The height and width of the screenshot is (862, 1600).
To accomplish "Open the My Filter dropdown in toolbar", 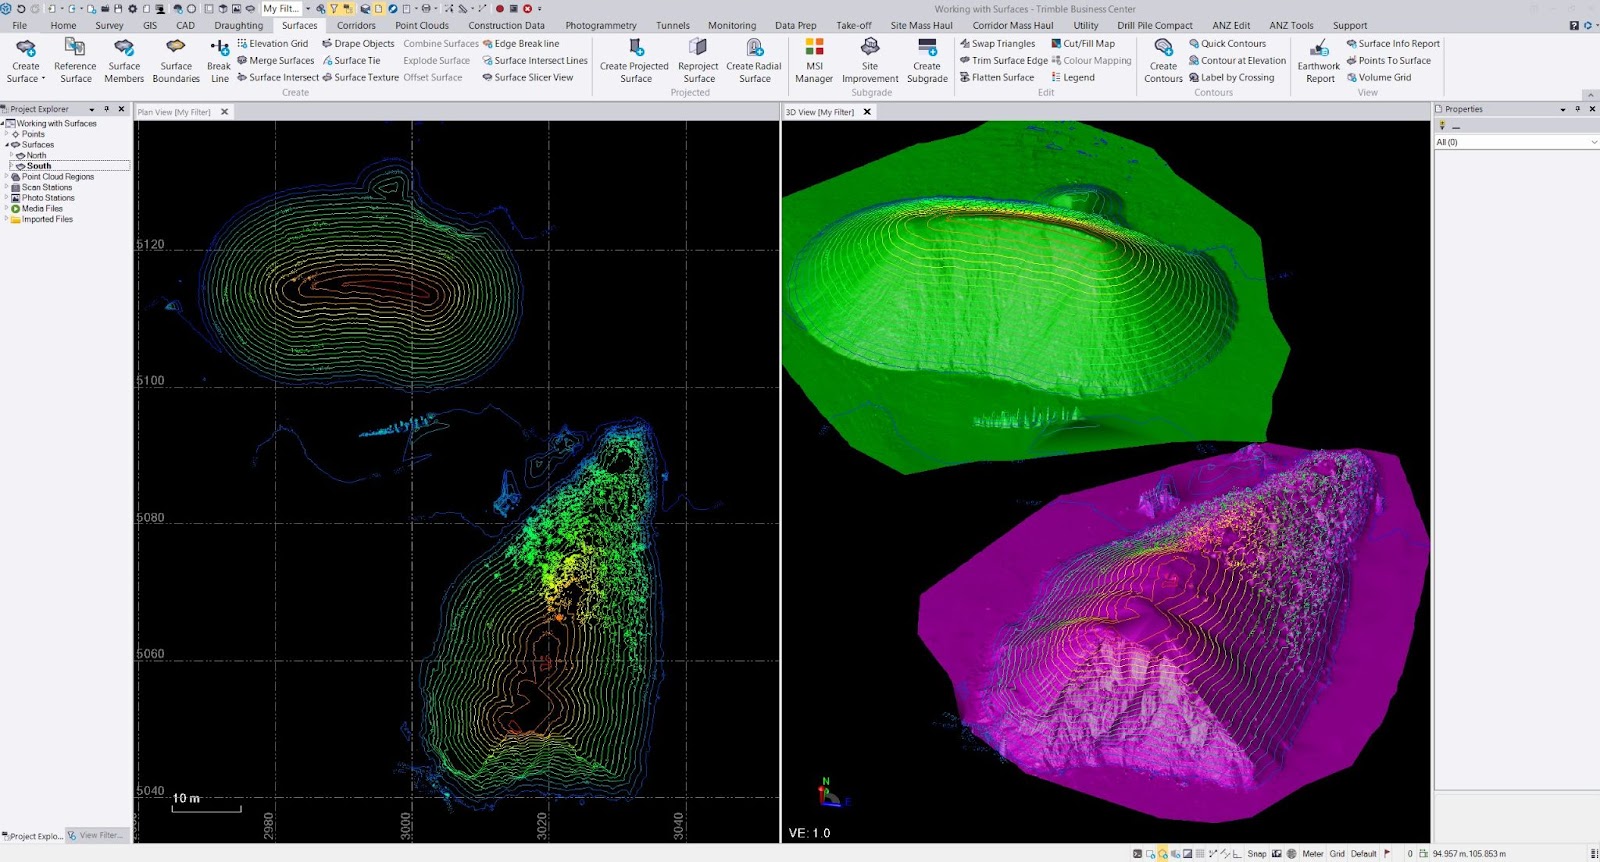I will [x=308, y=9].
